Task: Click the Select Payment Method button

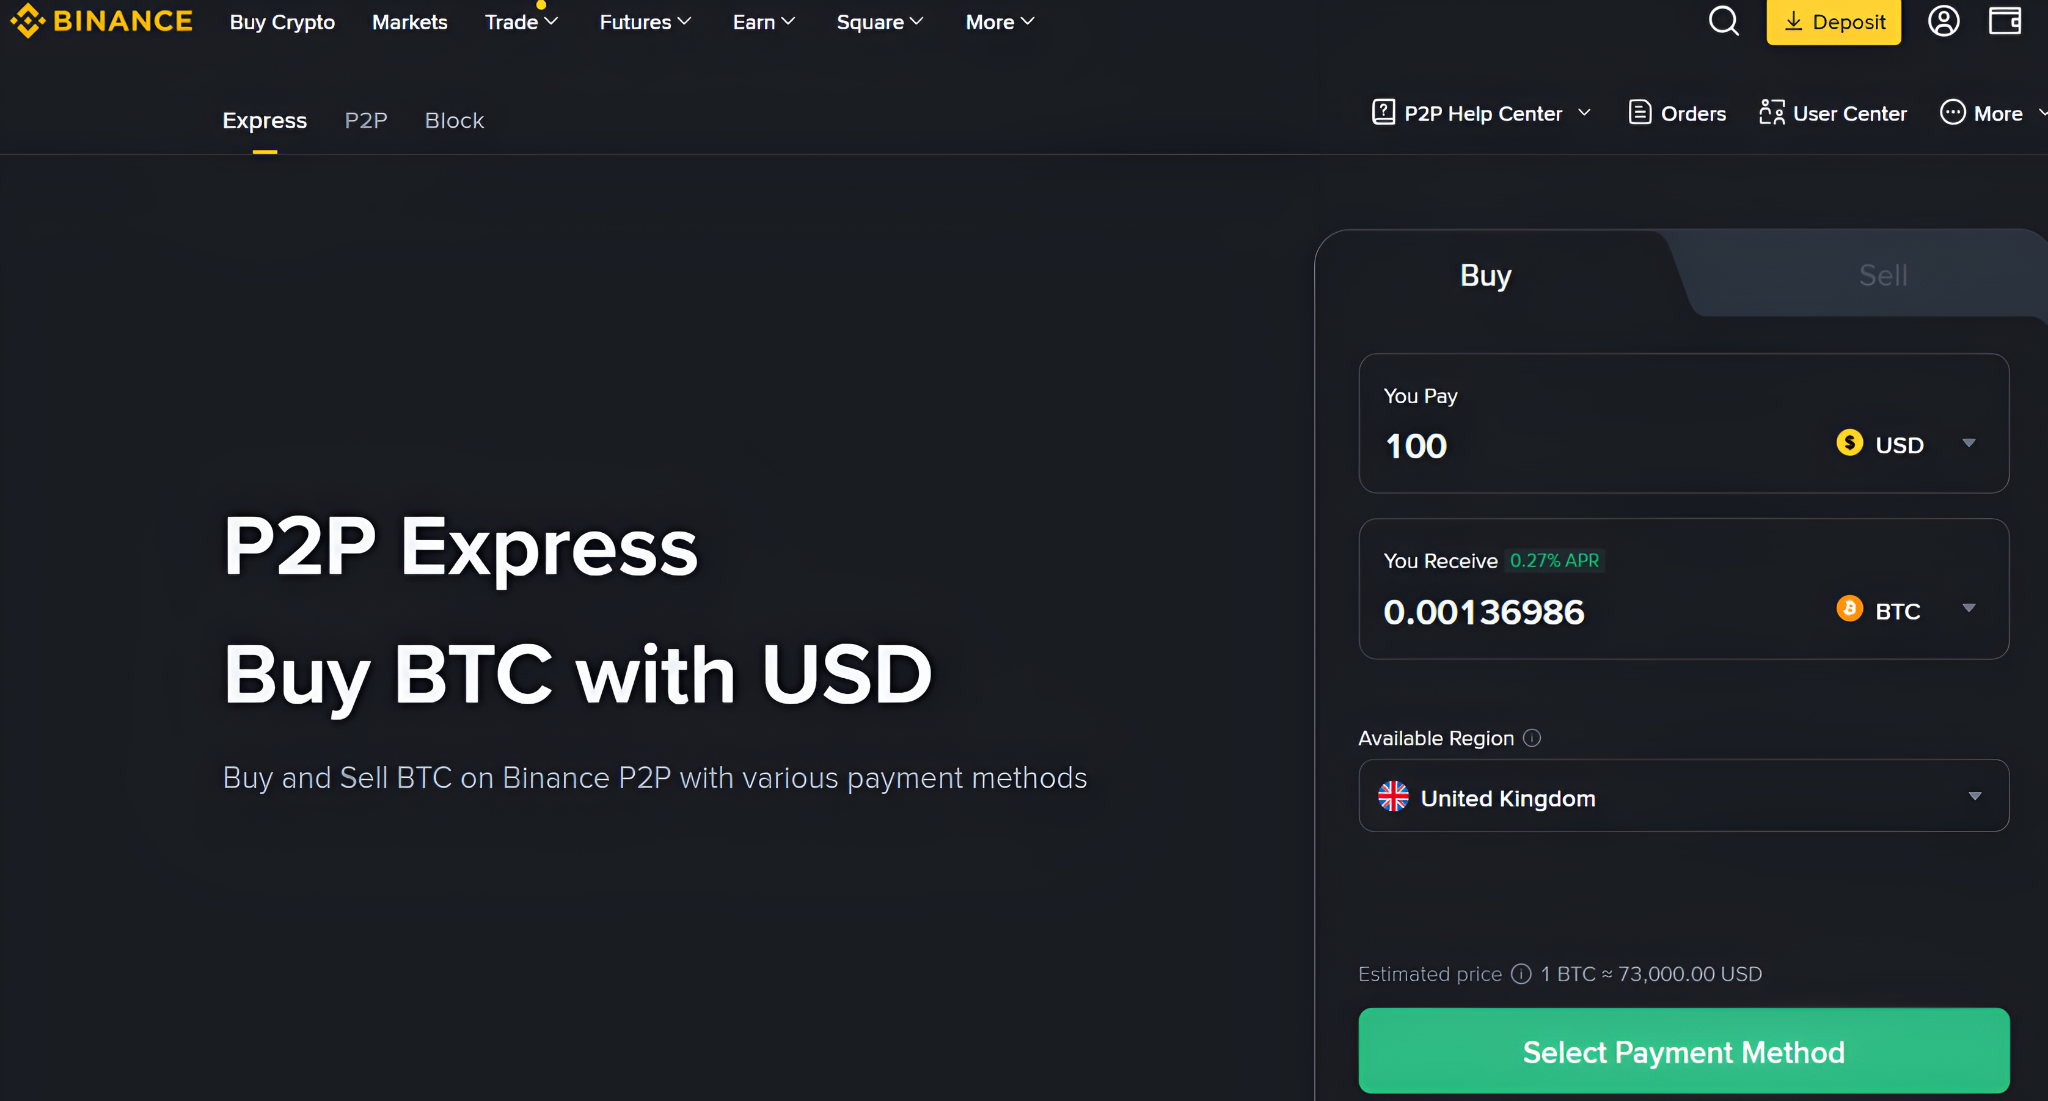Action: point(1683,1051)
